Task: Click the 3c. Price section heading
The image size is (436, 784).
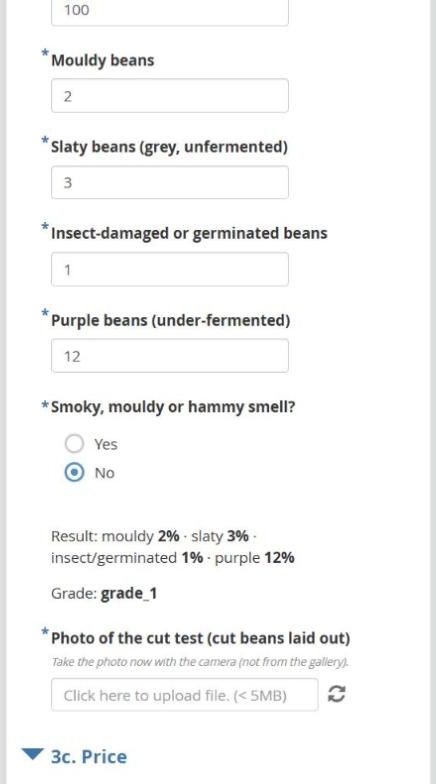Action: pos(89,756)
